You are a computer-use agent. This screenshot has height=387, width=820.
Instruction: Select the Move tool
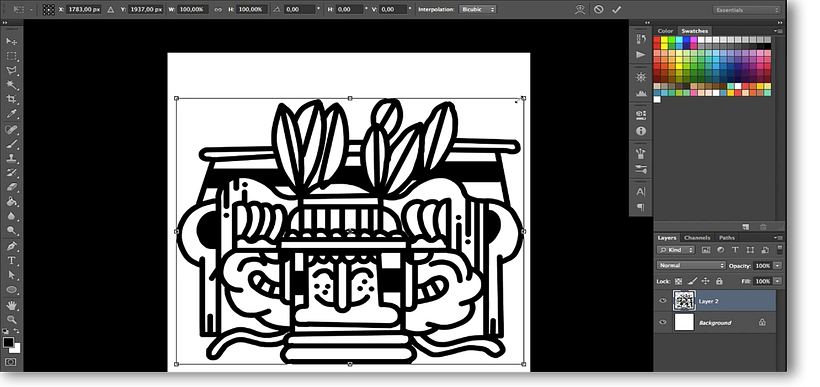pyautogui.click(x=12, y=41)
